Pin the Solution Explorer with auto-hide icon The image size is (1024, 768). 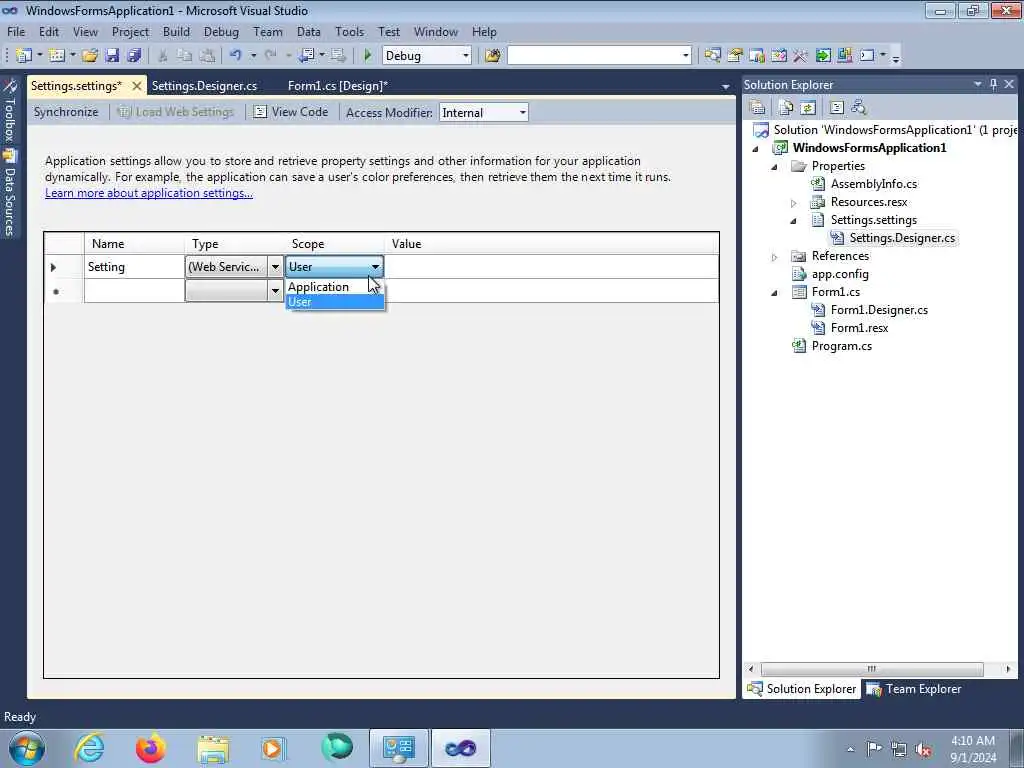993,84
